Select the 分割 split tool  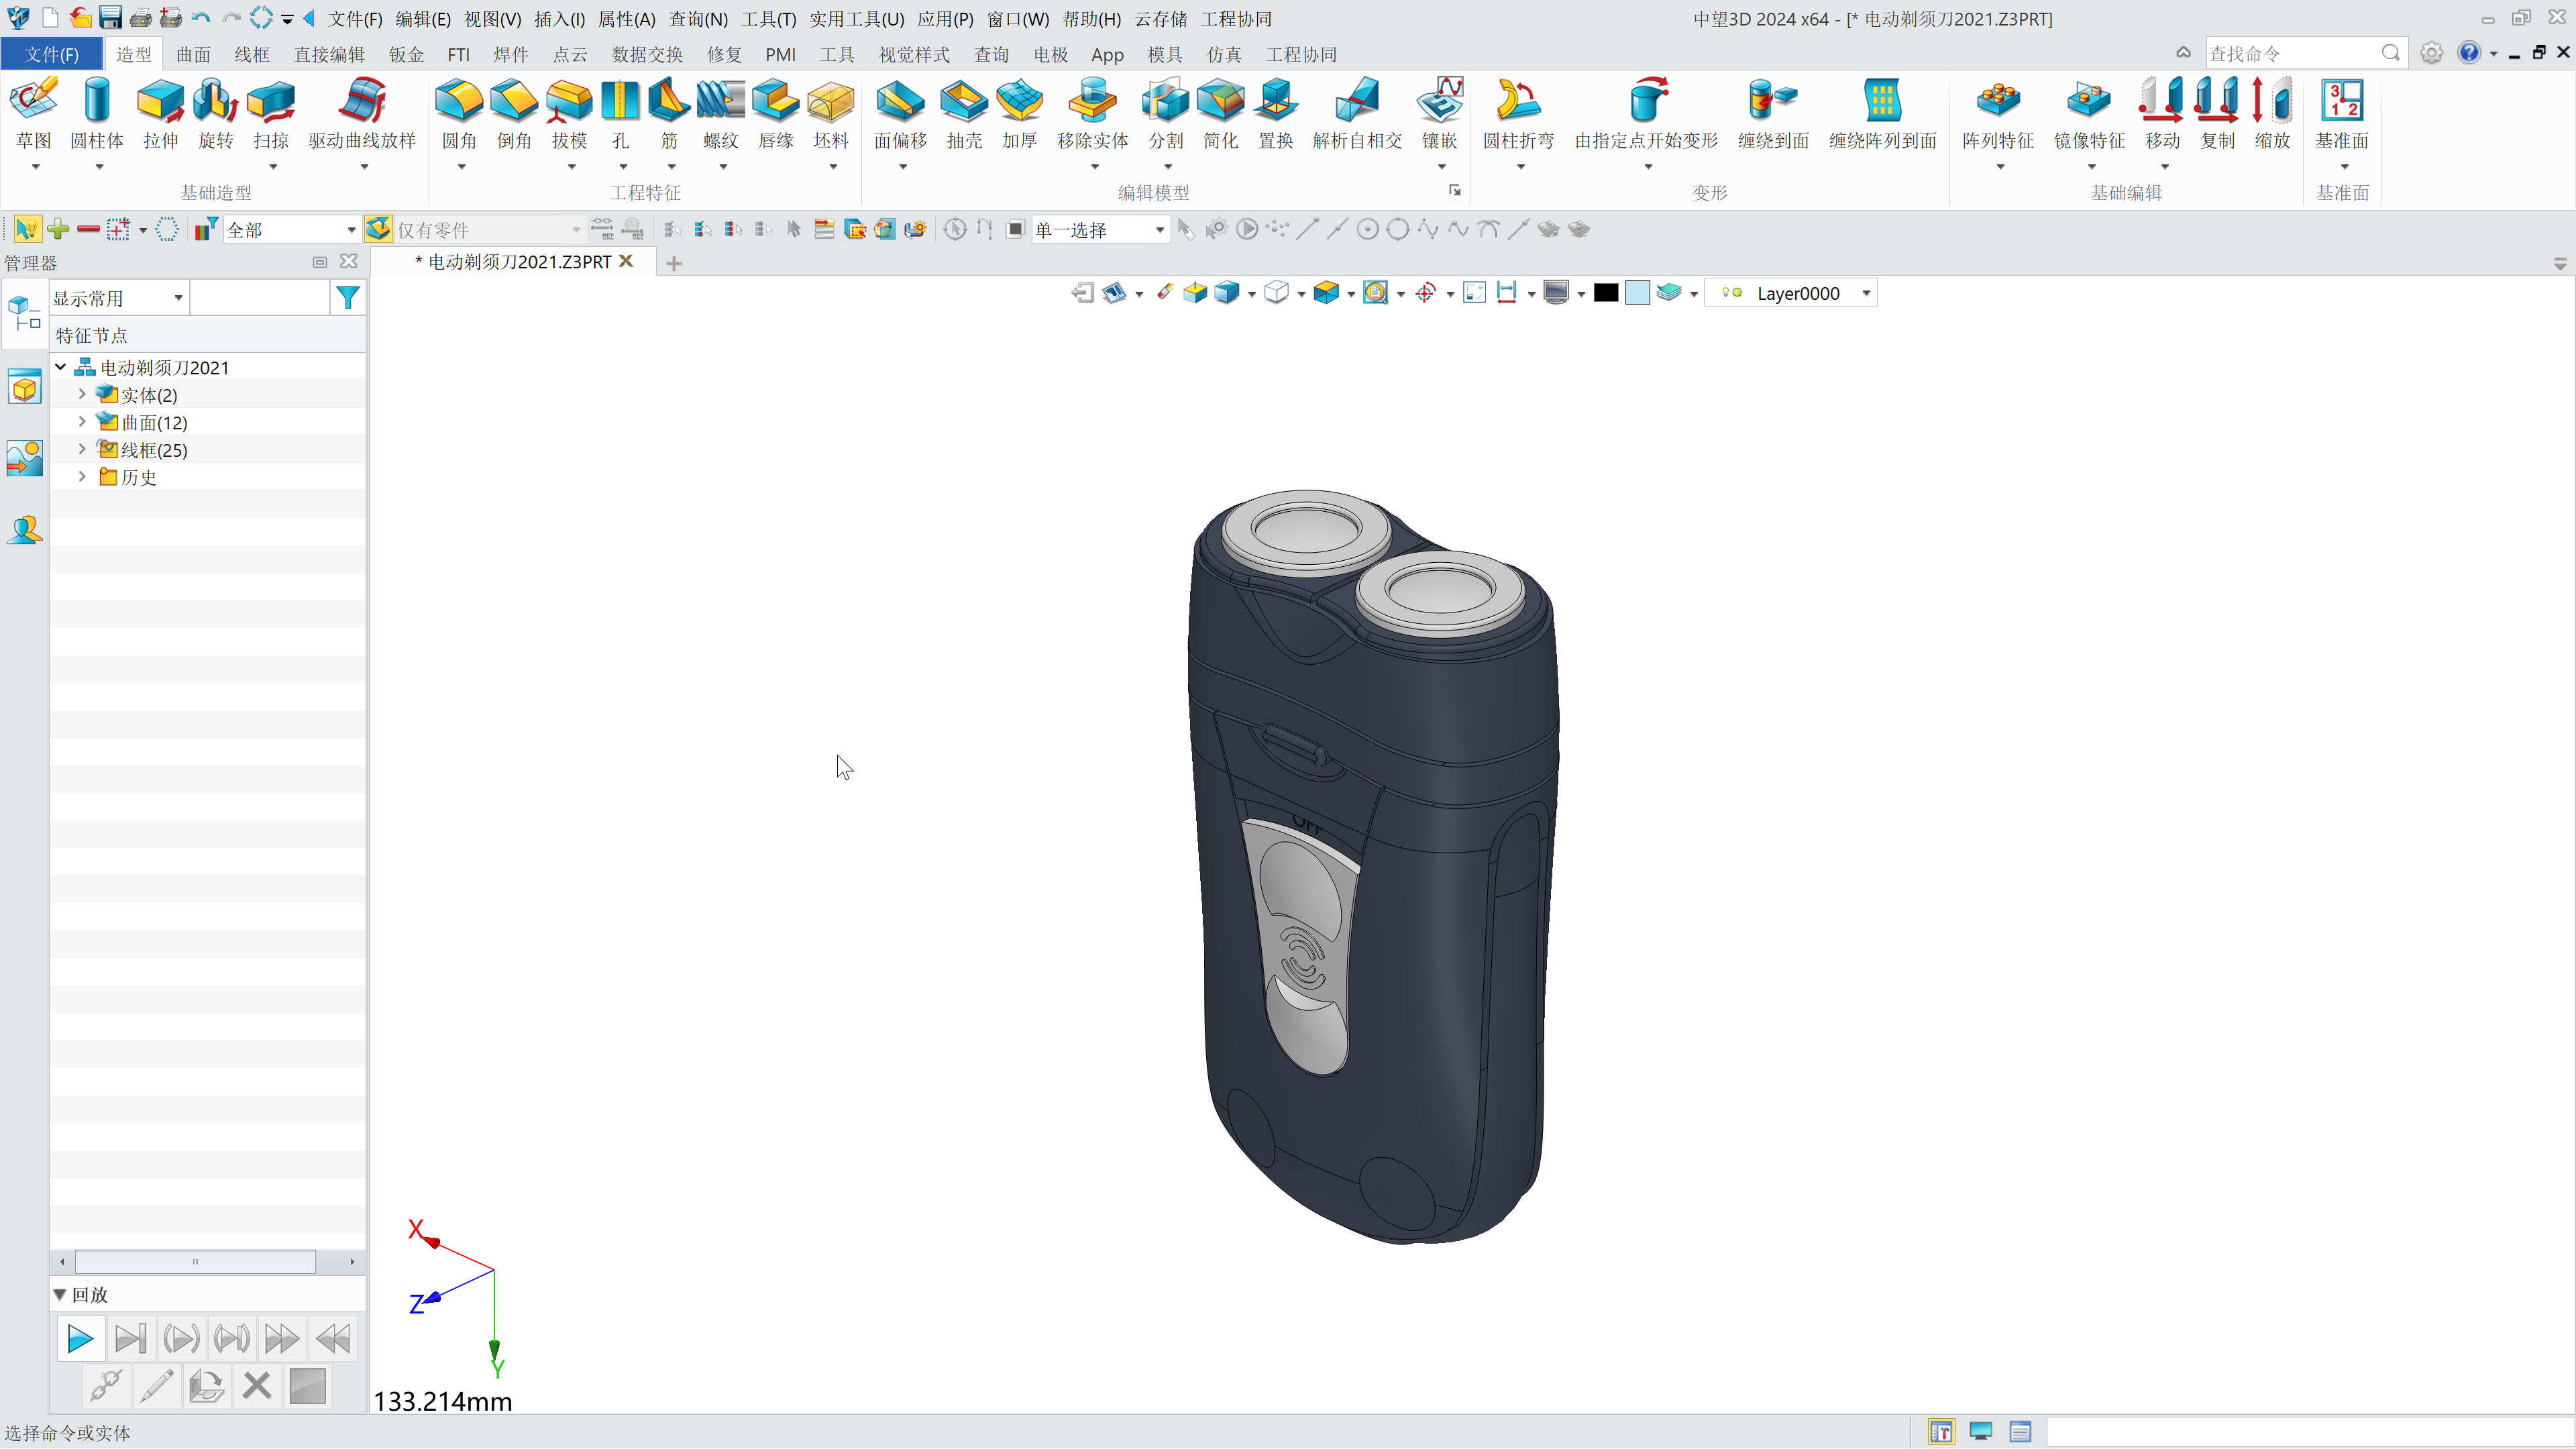pyautogui.click(x=1165, y=114)
